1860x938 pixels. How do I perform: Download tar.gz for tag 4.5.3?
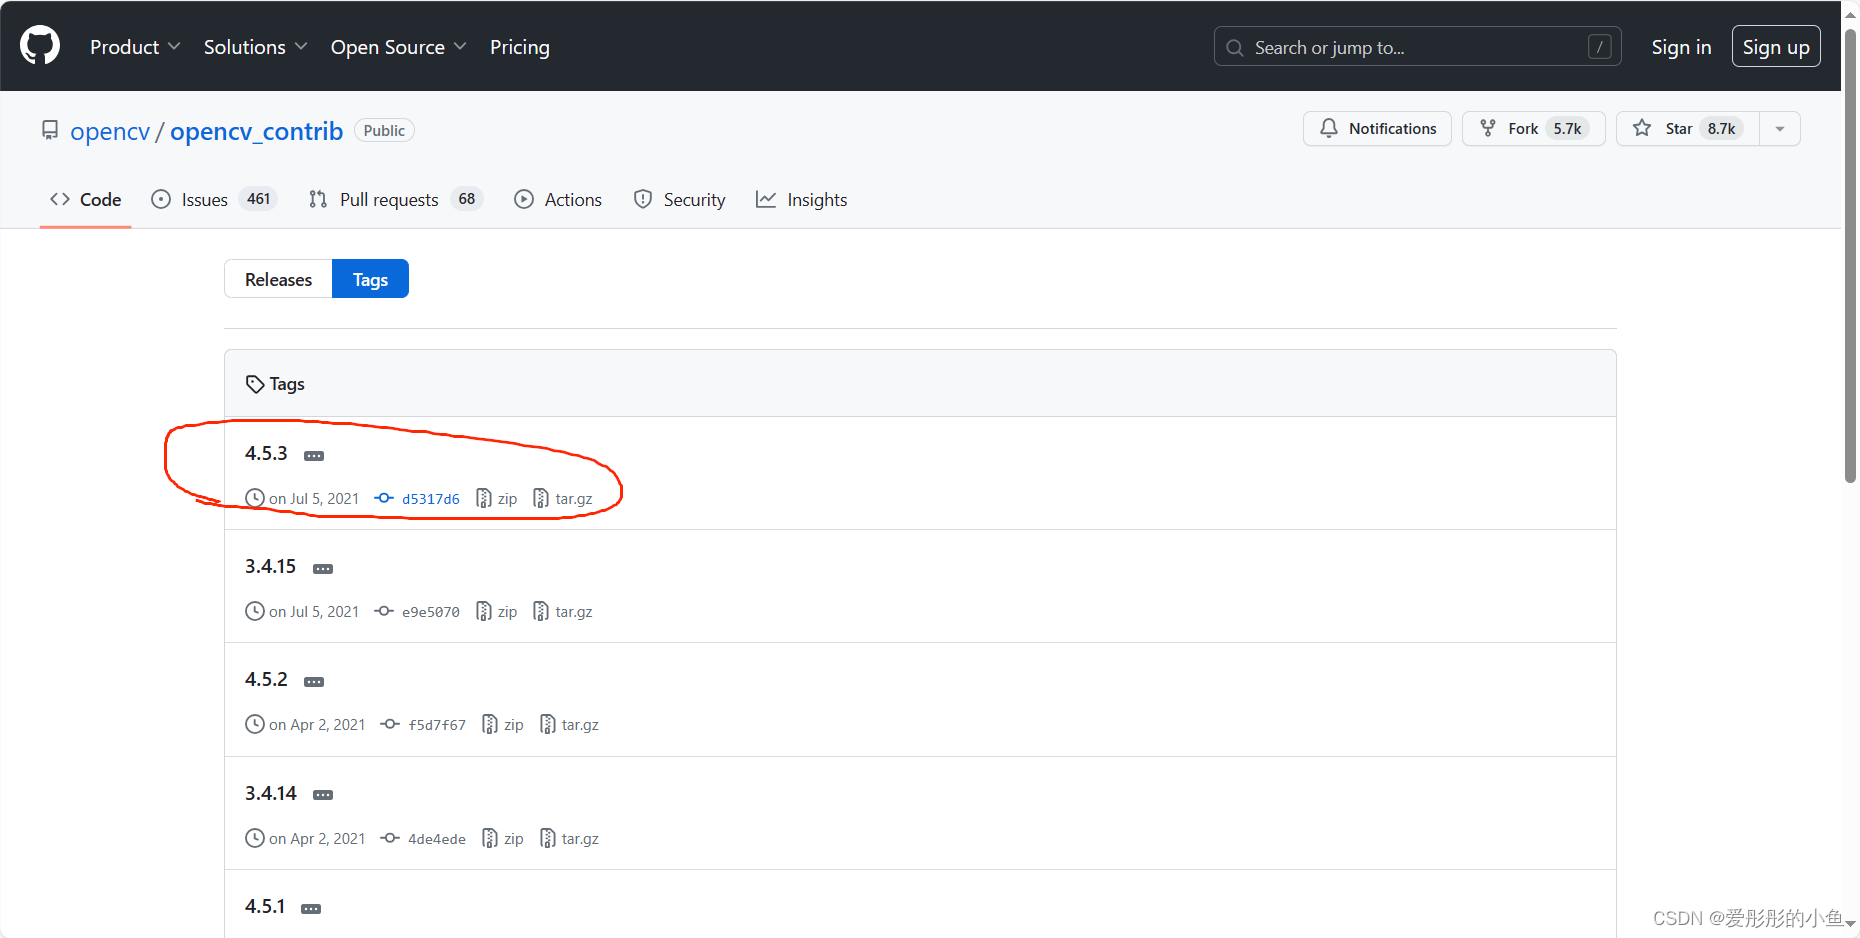[563, 499]
